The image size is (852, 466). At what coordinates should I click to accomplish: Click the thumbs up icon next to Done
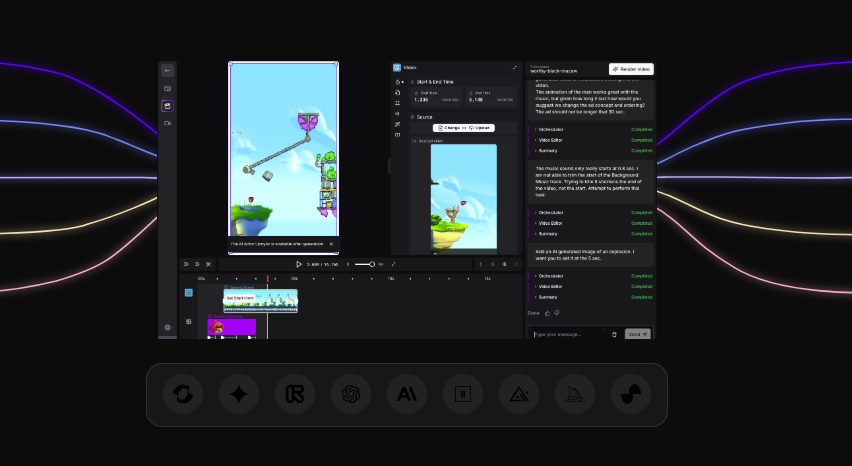click(548, 313)
